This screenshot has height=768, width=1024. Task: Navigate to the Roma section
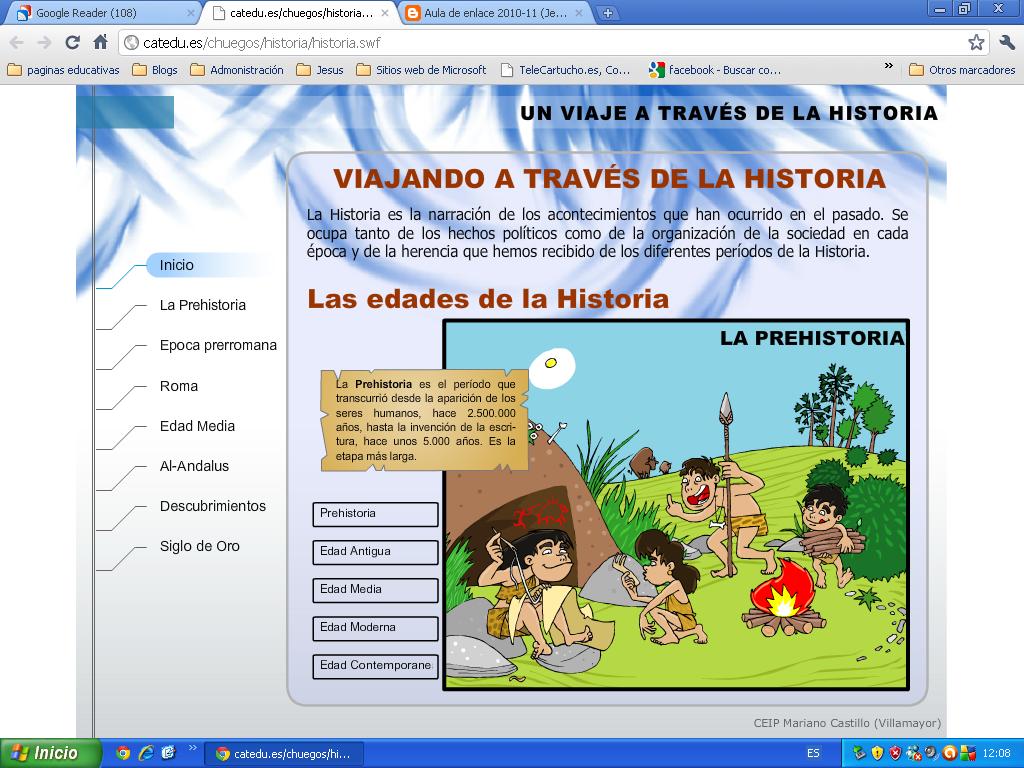point(179,386)
